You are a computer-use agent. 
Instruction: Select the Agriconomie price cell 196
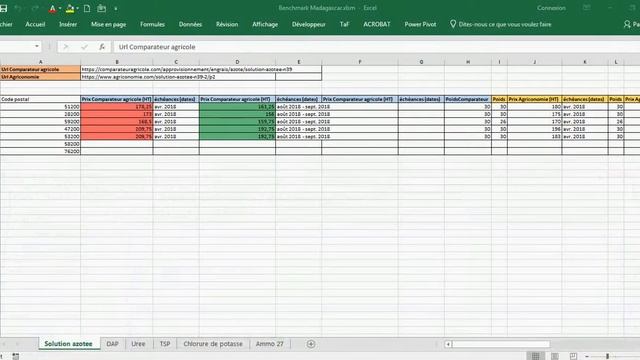534,129
